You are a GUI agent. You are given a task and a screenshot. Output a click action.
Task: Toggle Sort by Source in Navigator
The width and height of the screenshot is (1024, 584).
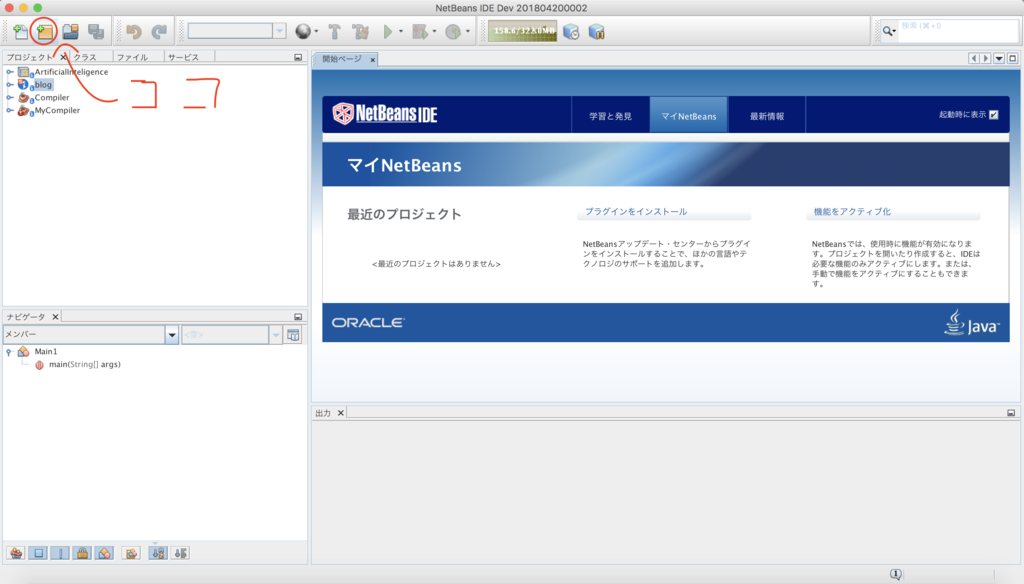coord(180,553)
